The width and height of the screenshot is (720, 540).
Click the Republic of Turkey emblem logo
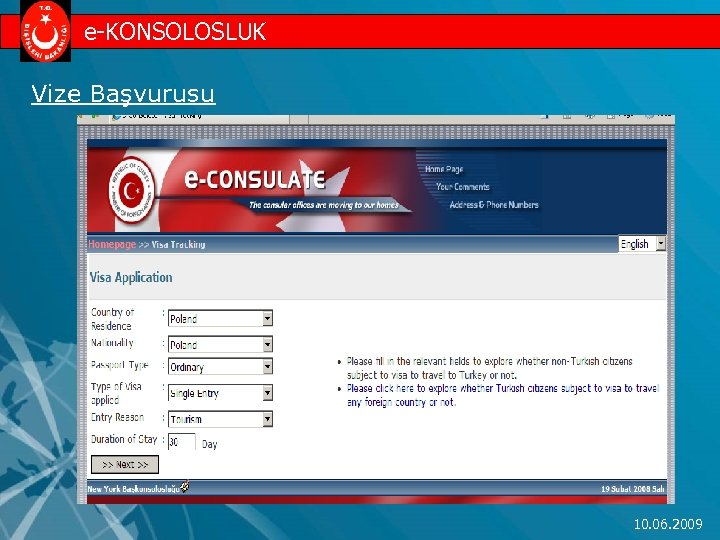coord(131,190)
